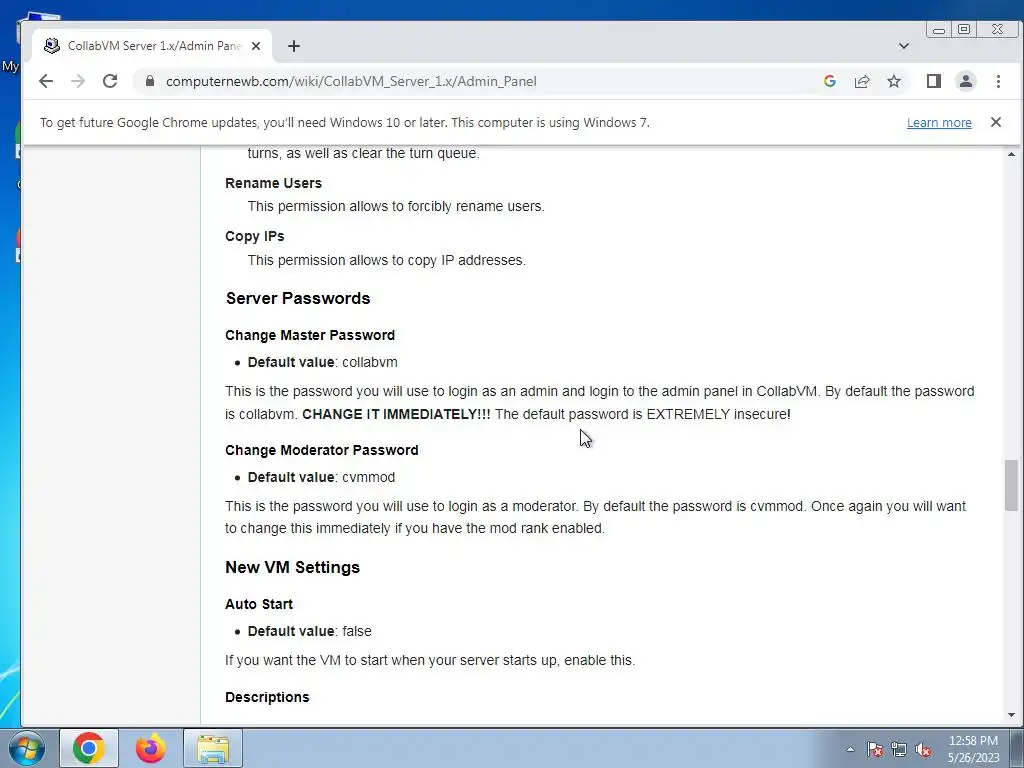The image size is (1024, 768).
Task: Open a new tab with the plus button
Action: click(x=294, y=46)
